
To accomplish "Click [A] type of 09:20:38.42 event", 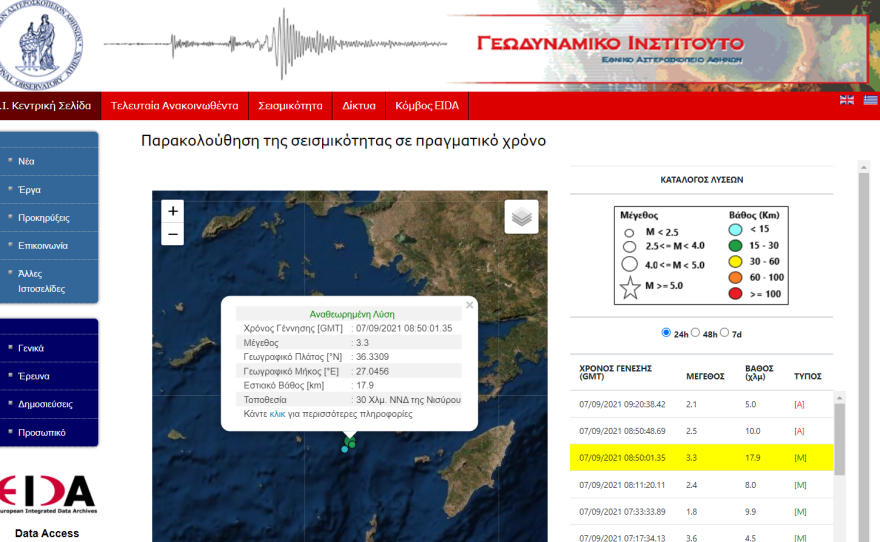I will tap(799, 405).
